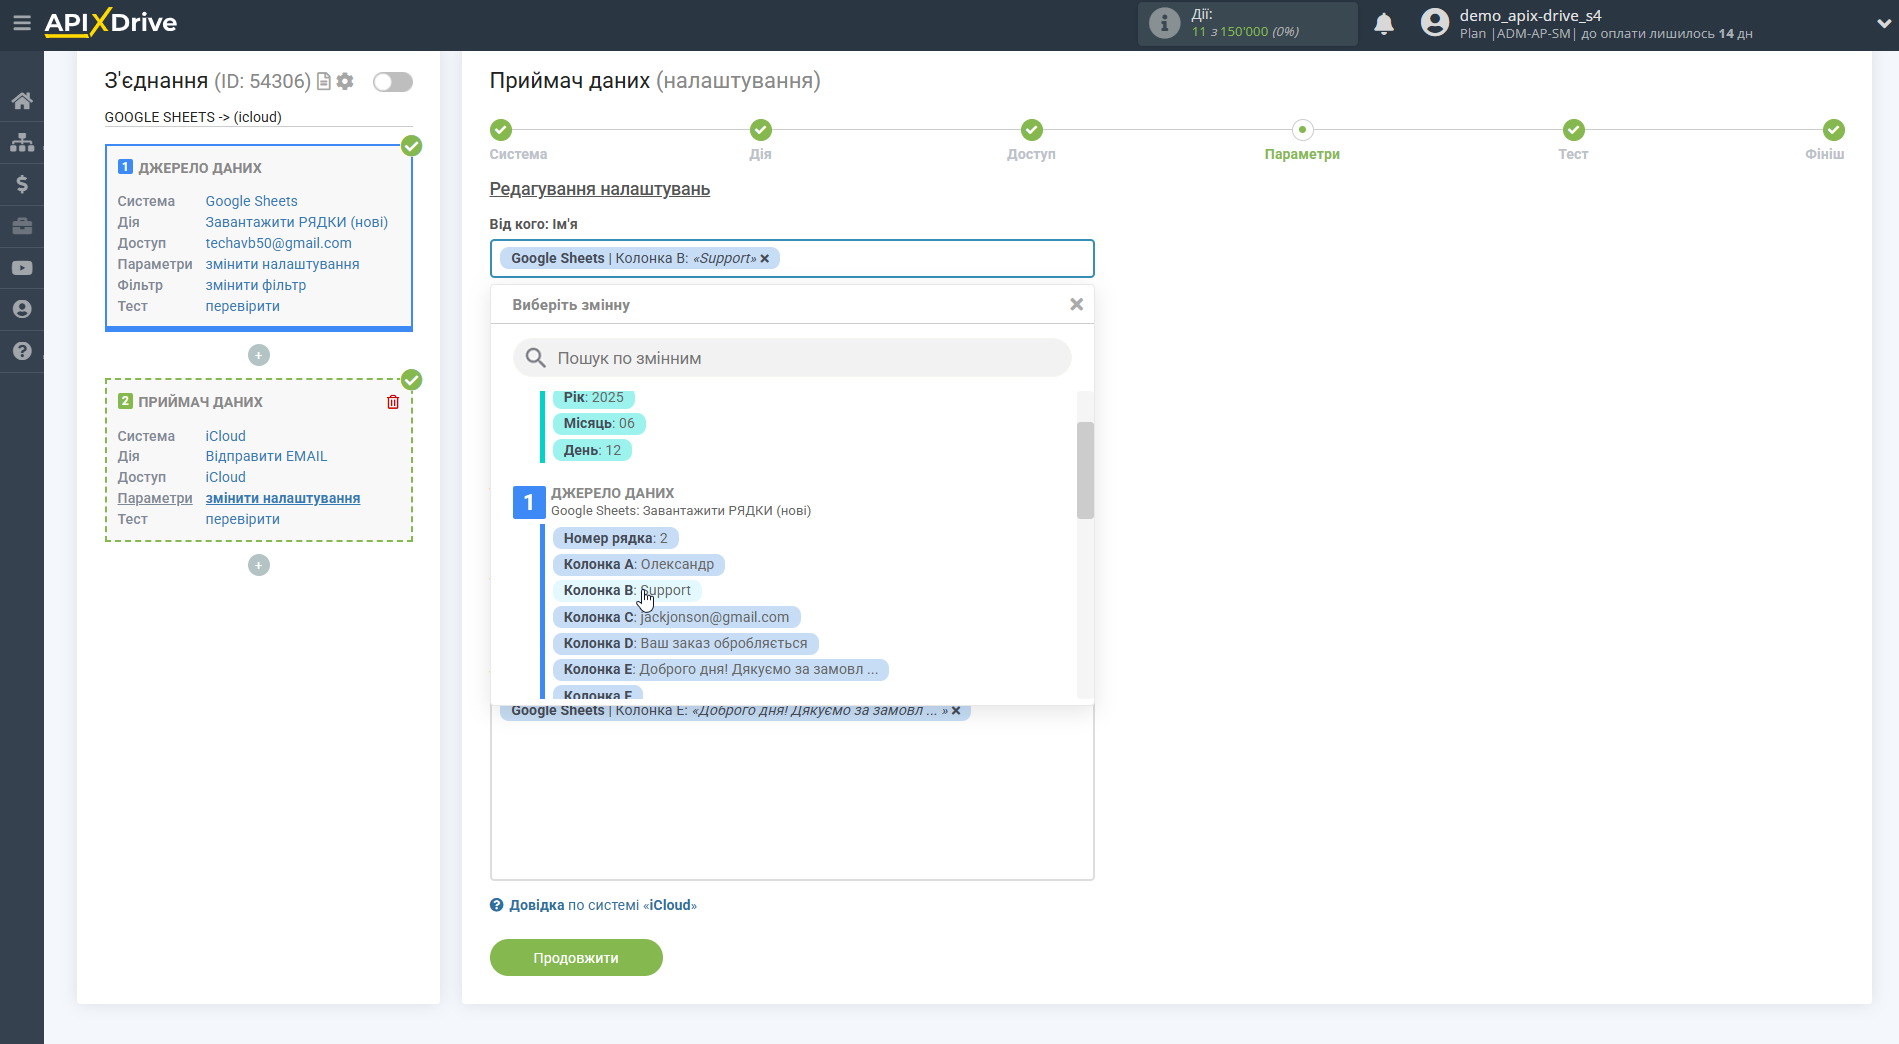This screenshot has height=1044, width=1899.
Task: Click the search magnifier icon
Action: click(536, 358)
